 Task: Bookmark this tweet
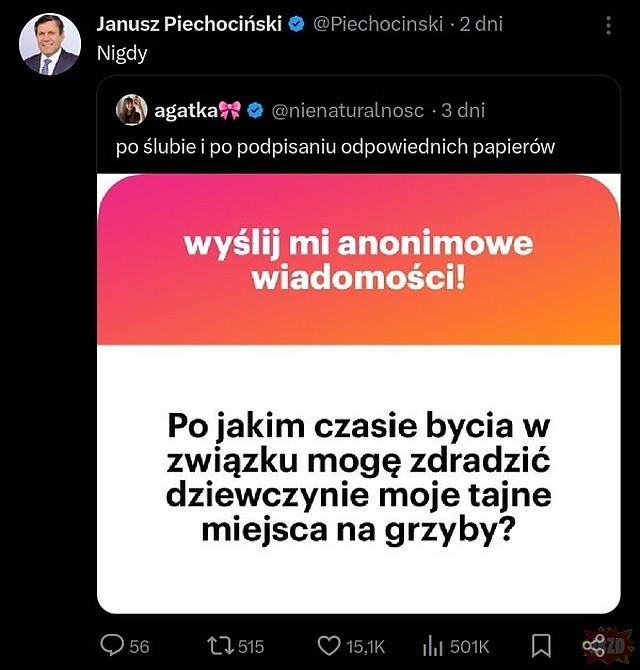(x=540, y=645)
